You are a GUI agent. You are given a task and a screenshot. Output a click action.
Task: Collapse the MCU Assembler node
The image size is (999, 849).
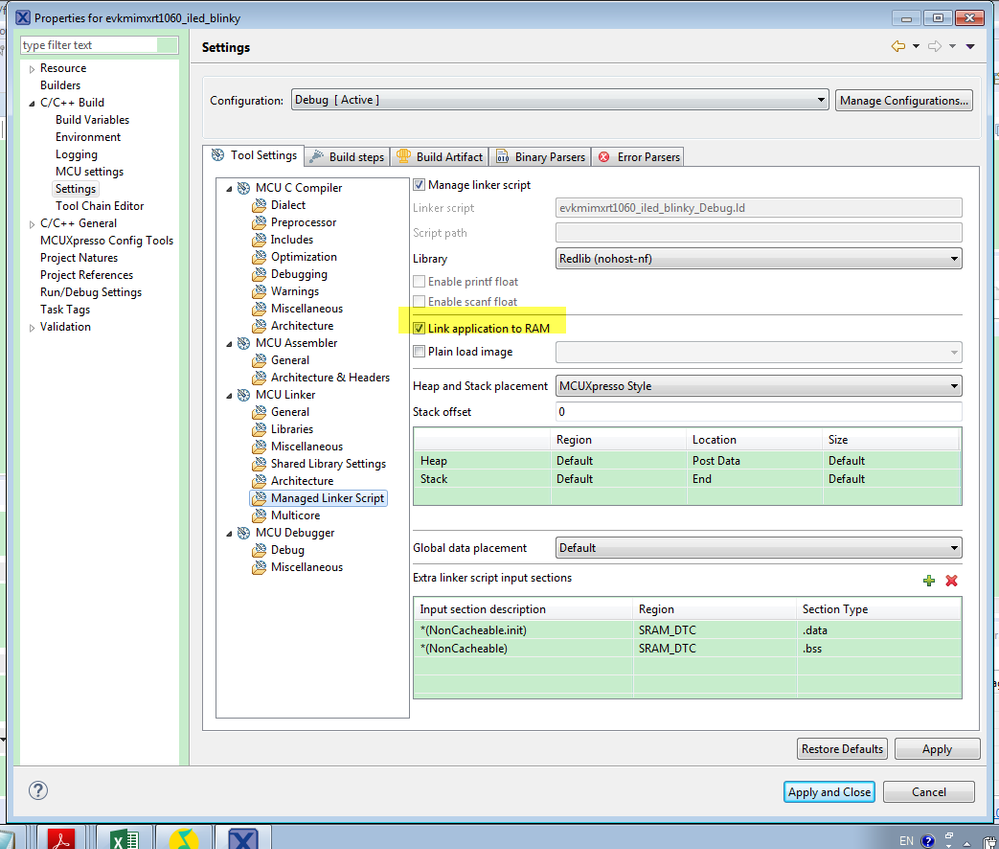(229, 343)
